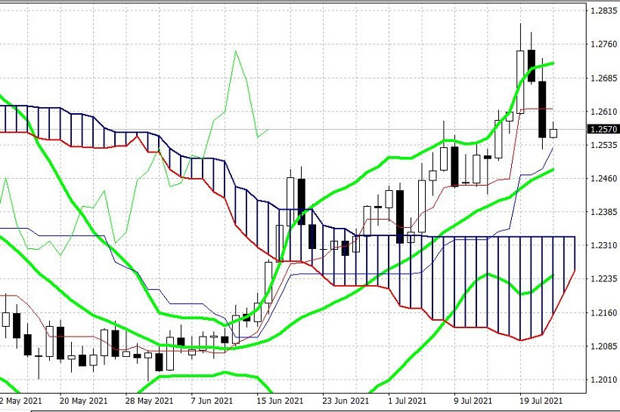620x412 pixels.
Task: Select the 15 Jun 2021 date label
Action: point(280,401)
